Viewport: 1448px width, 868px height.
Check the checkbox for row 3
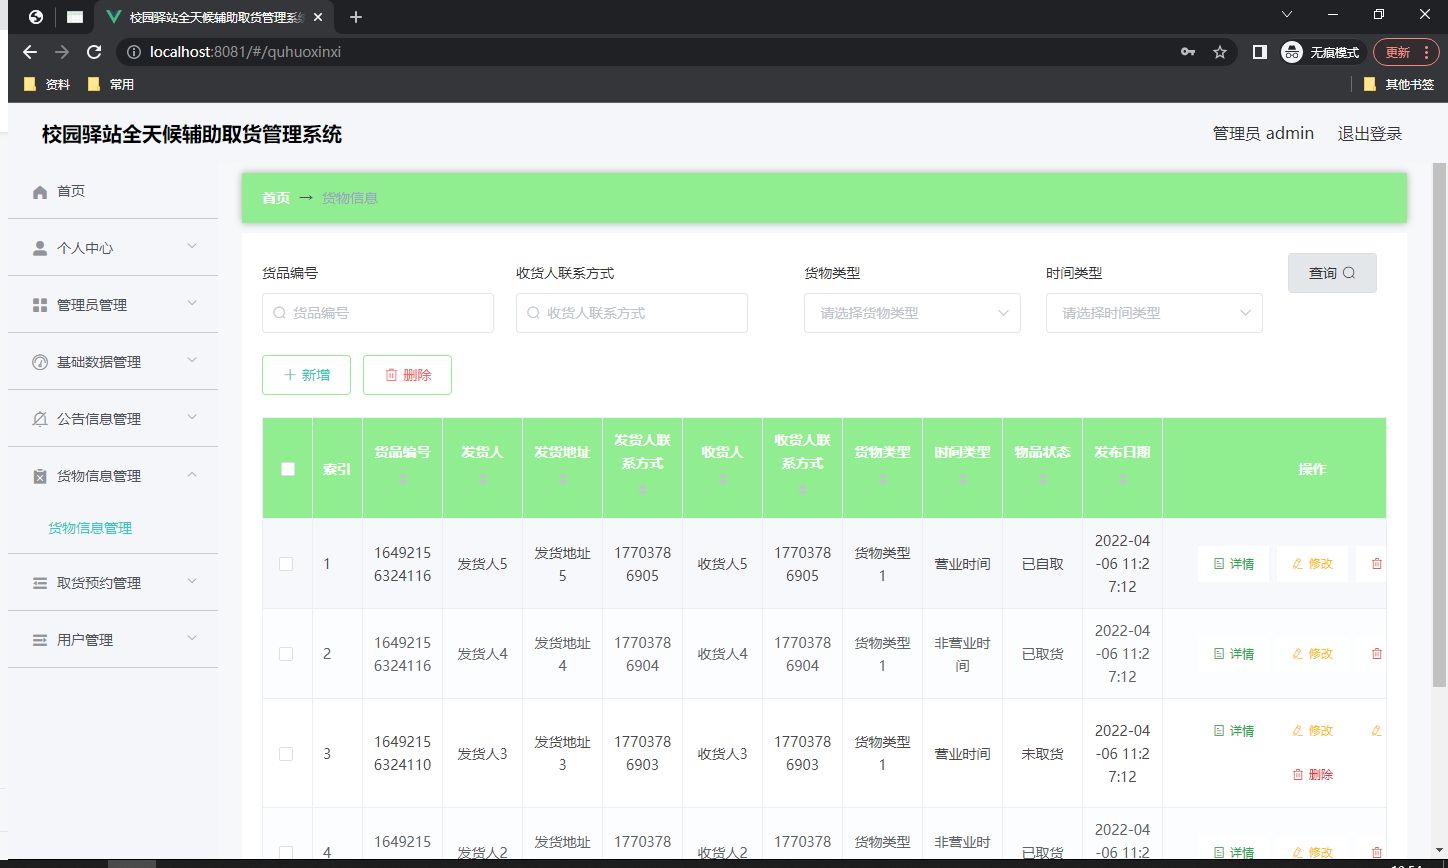pos(286,754)
